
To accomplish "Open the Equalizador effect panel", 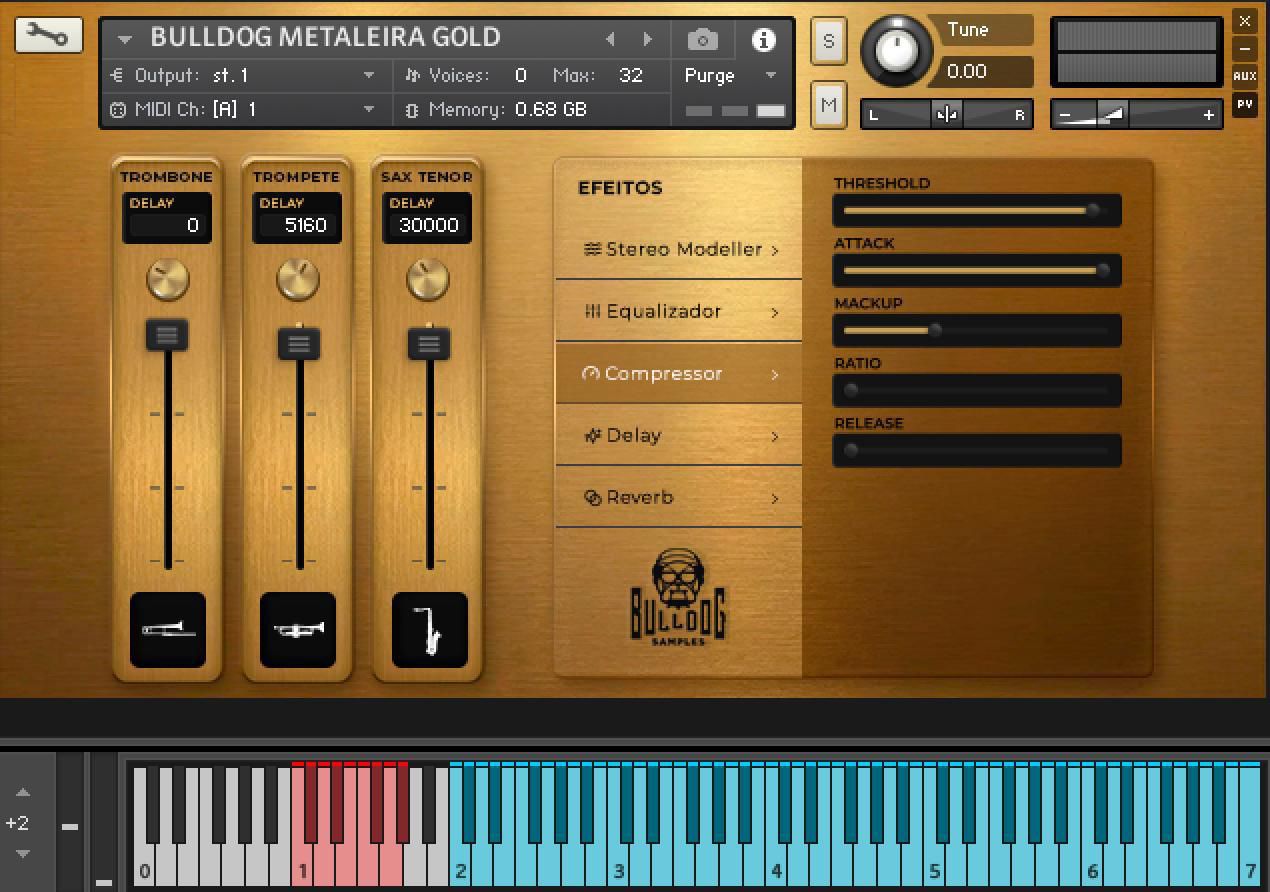I will [x=679, y=311].
